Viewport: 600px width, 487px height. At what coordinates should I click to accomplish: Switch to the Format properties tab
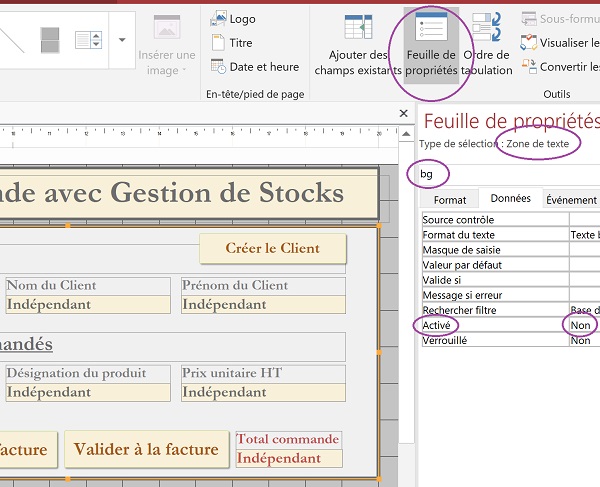pyautogui.click(x=449, y=200)
